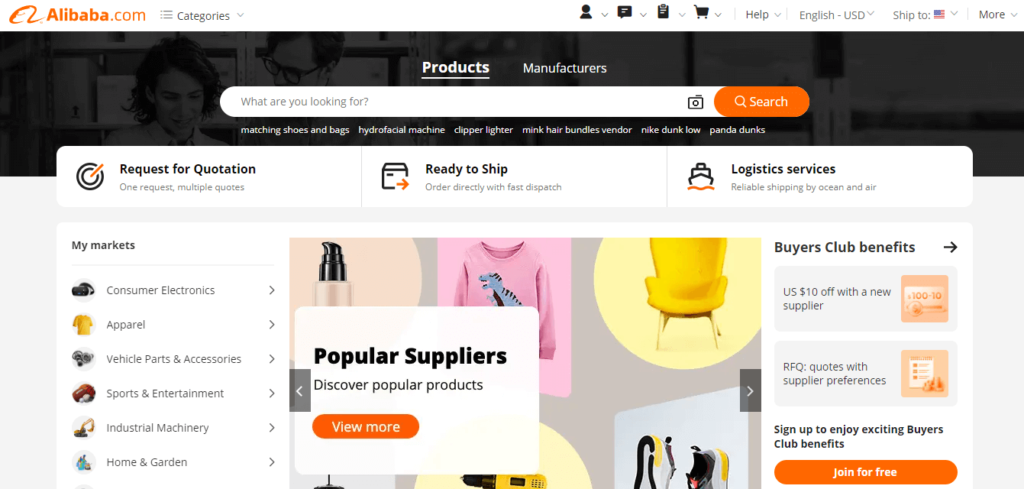This screenshot has height=489, width=1024.
Task: Click the search input field
Action: (457, 102)
